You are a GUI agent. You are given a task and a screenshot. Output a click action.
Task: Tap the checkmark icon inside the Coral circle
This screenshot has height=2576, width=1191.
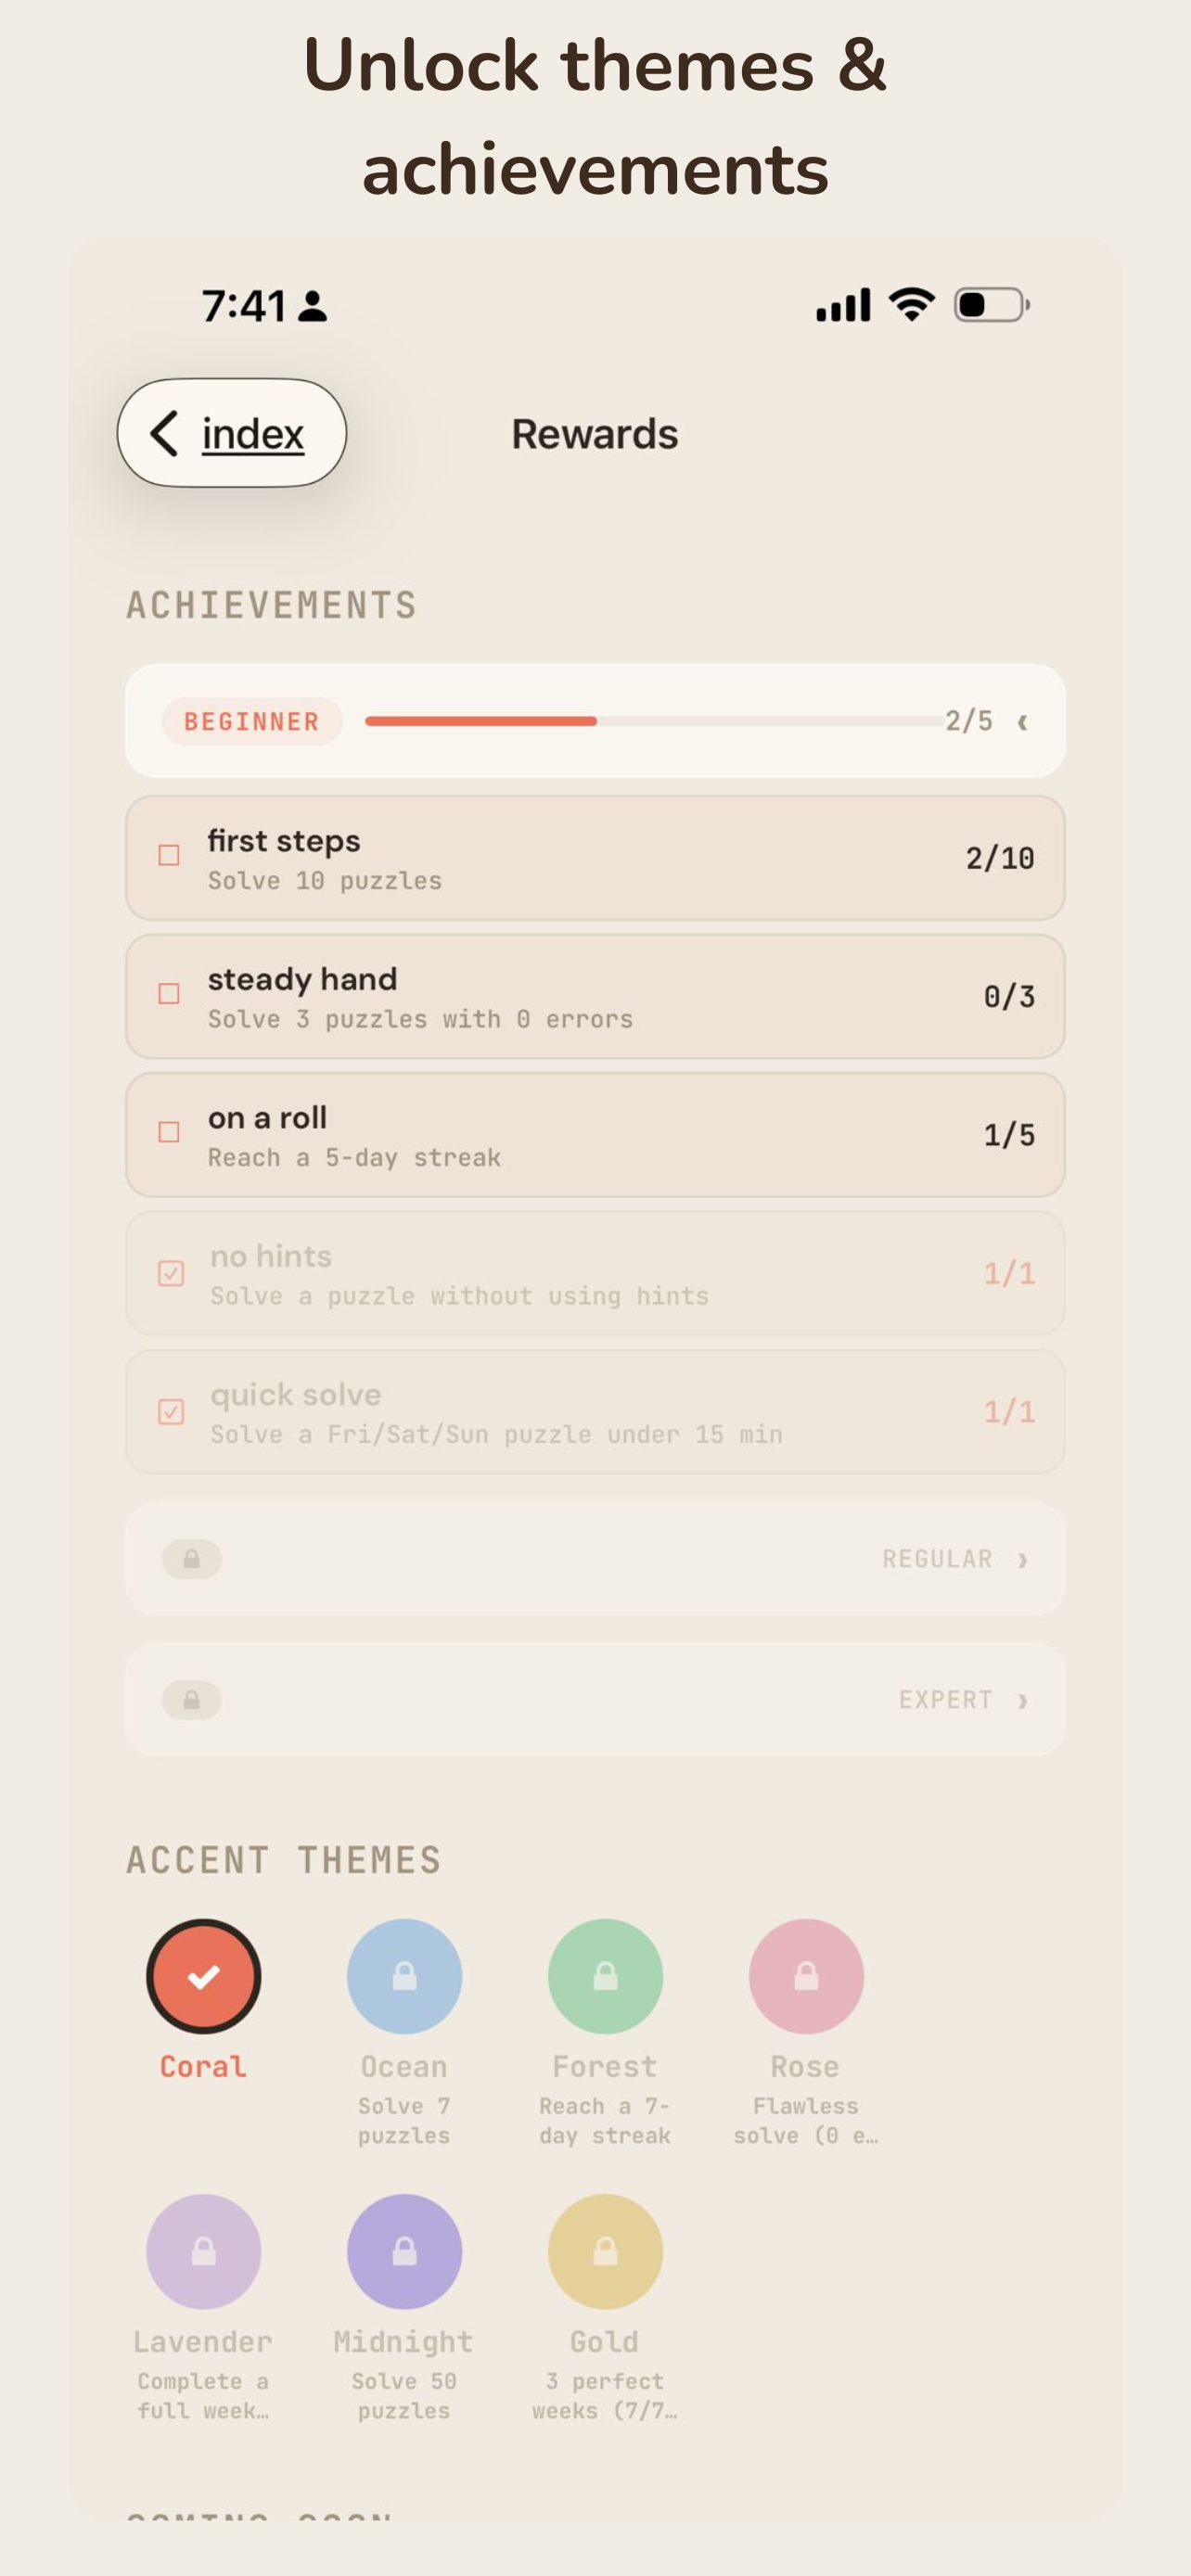pyautogui.click(x=203, y=1975)
